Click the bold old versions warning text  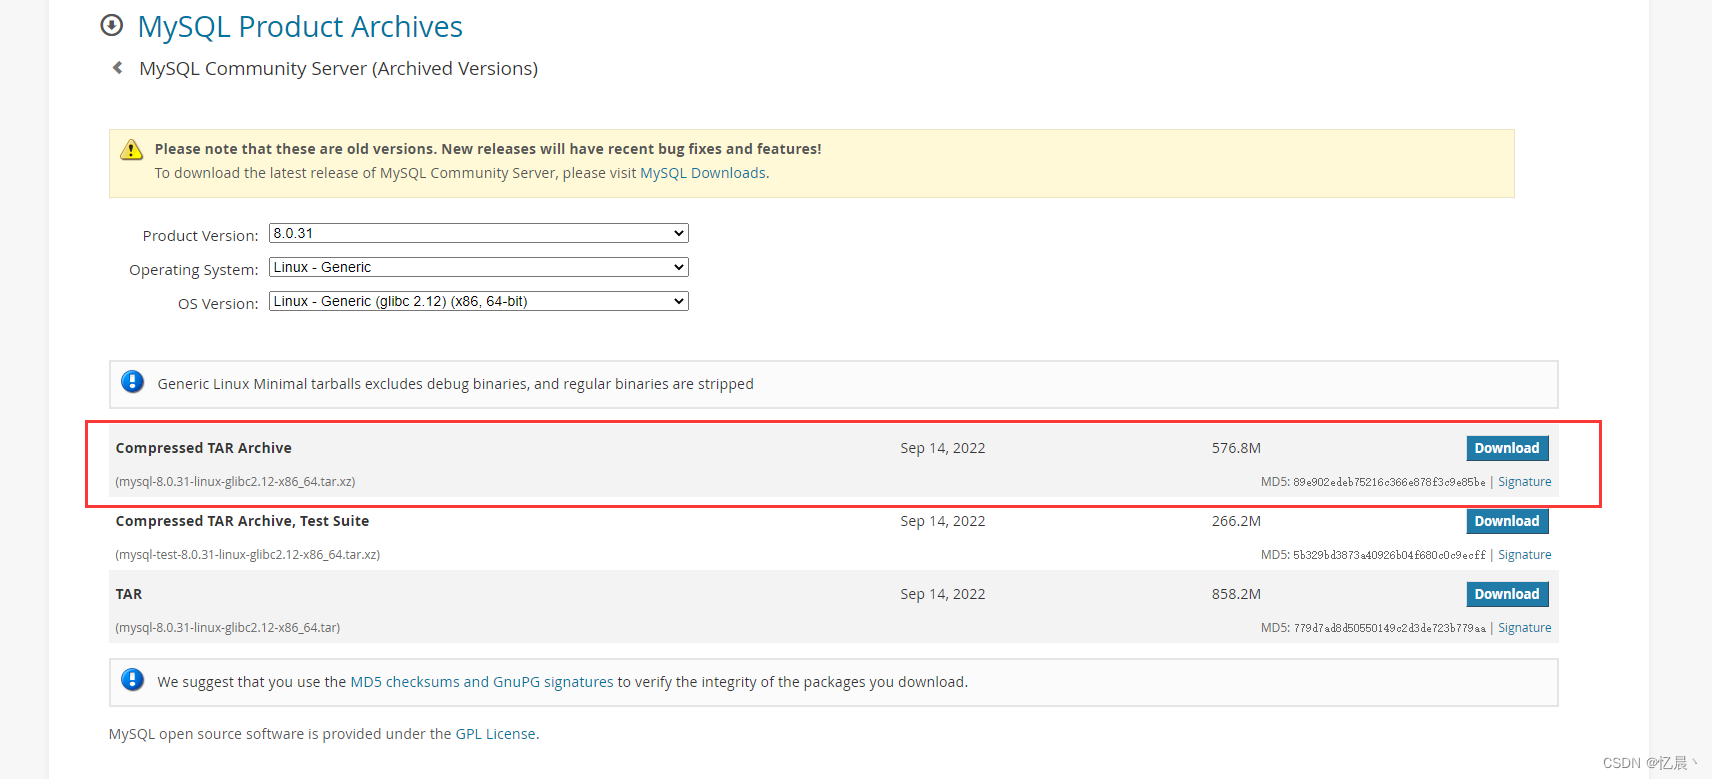point(488,149)
